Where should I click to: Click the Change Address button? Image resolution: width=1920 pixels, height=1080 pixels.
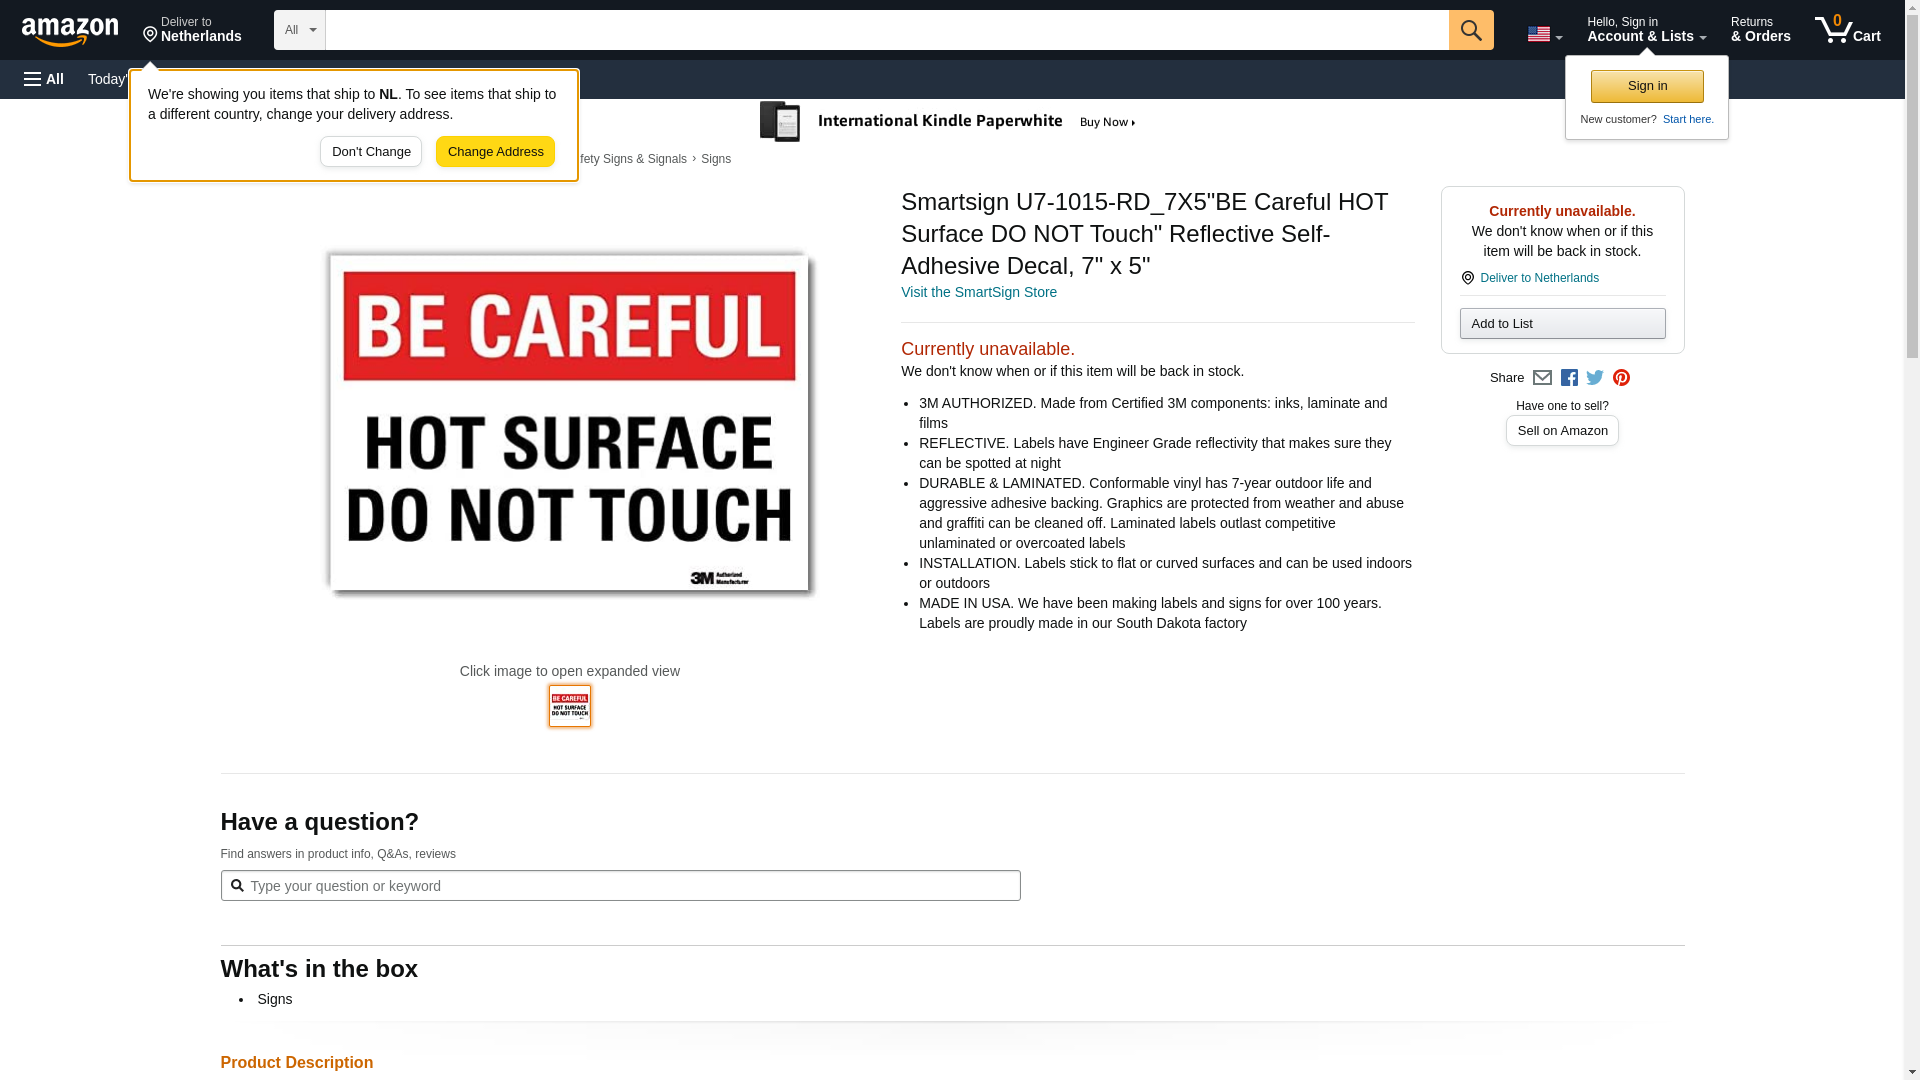(495, 152)
